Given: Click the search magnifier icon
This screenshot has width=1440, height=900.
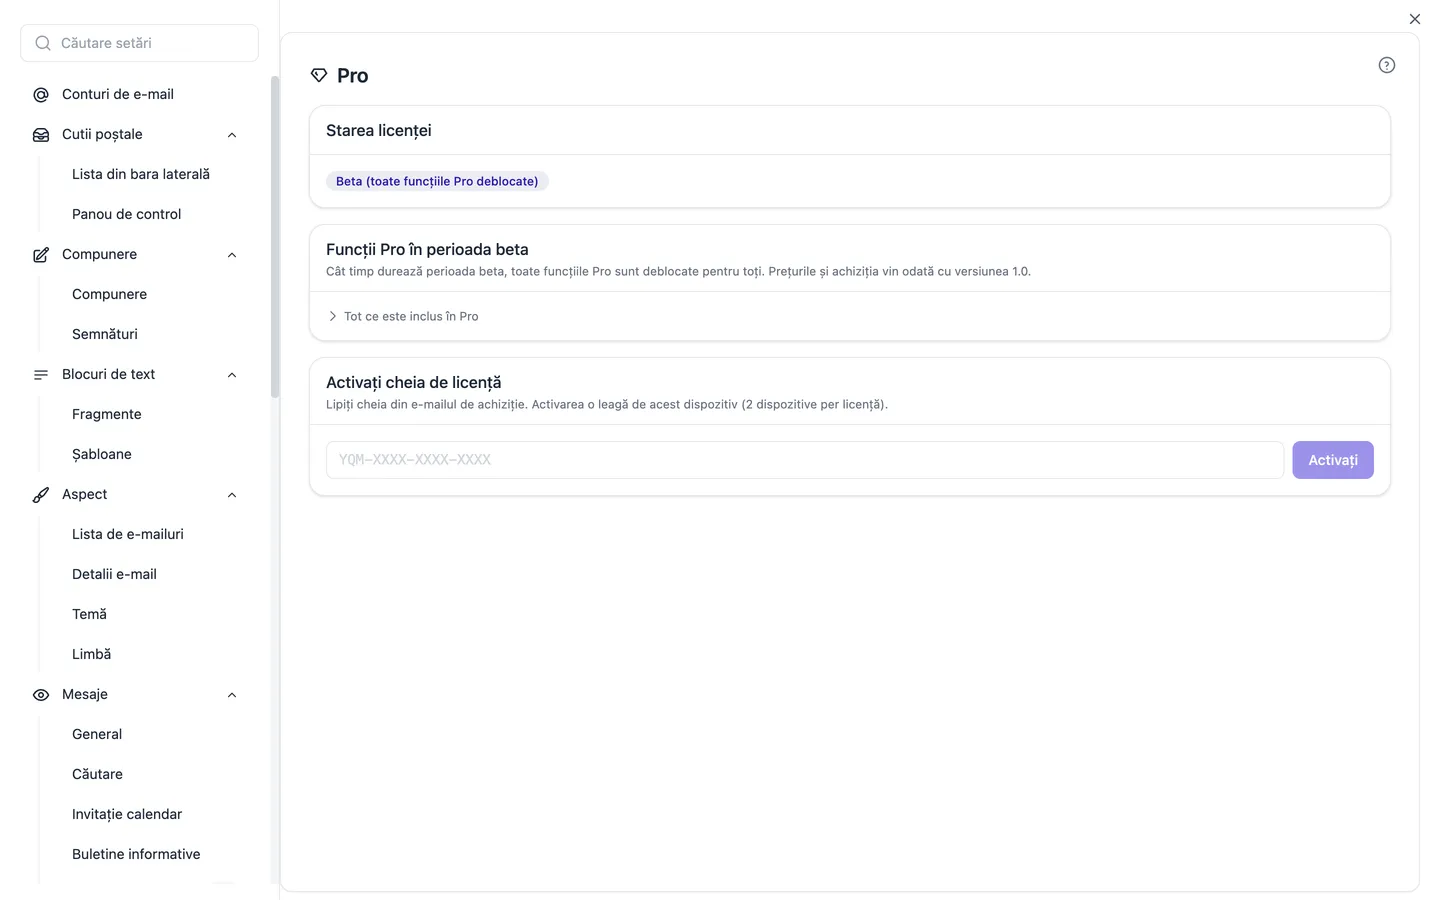Looking at the screenshot, I should pyautogui.click(x=43, y=43).
